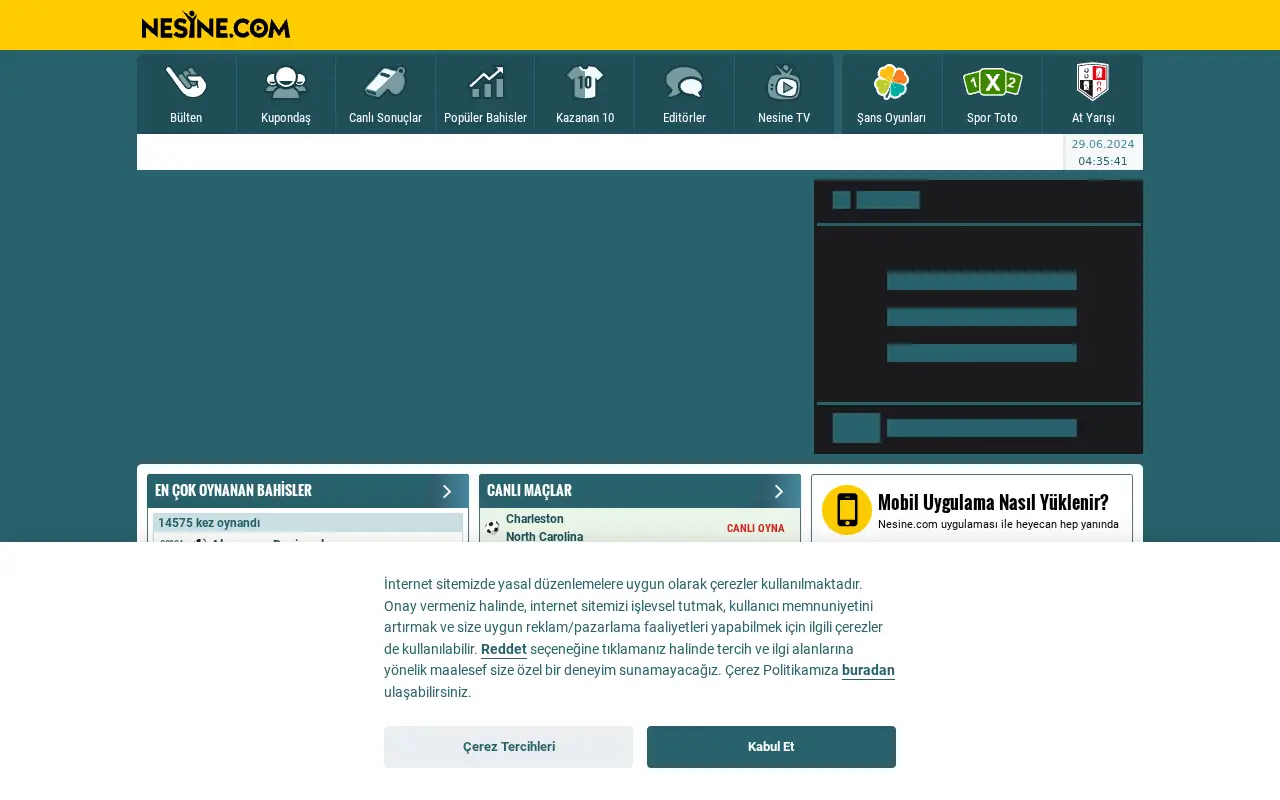Open the At Yarışı icon
Viewport: 1280px width, 800px height.
pyautogui.click(x=1092, y=83)
